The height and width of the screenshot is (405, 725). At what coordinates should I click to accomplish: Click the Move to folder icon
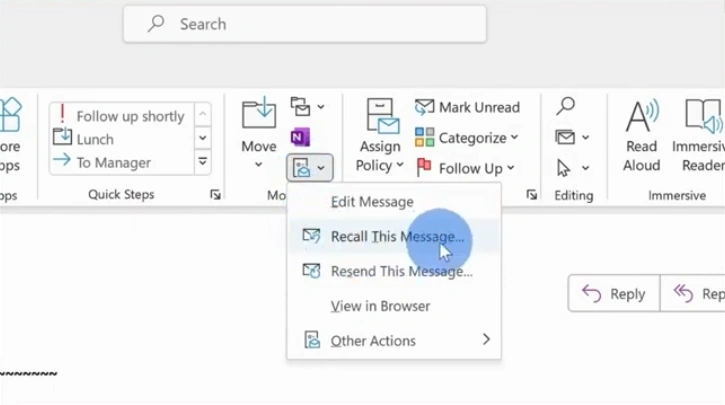259,115
